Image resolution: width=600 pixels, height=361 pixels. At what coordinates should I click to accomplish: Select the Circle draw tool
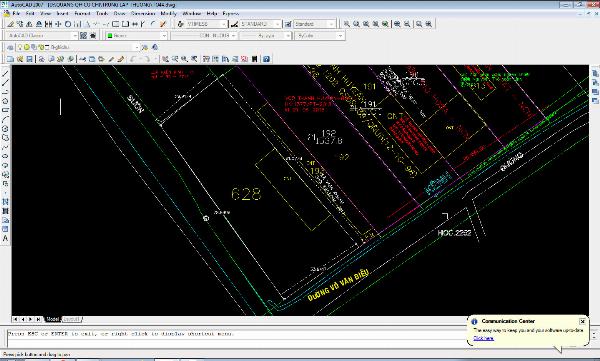point(5,129)
